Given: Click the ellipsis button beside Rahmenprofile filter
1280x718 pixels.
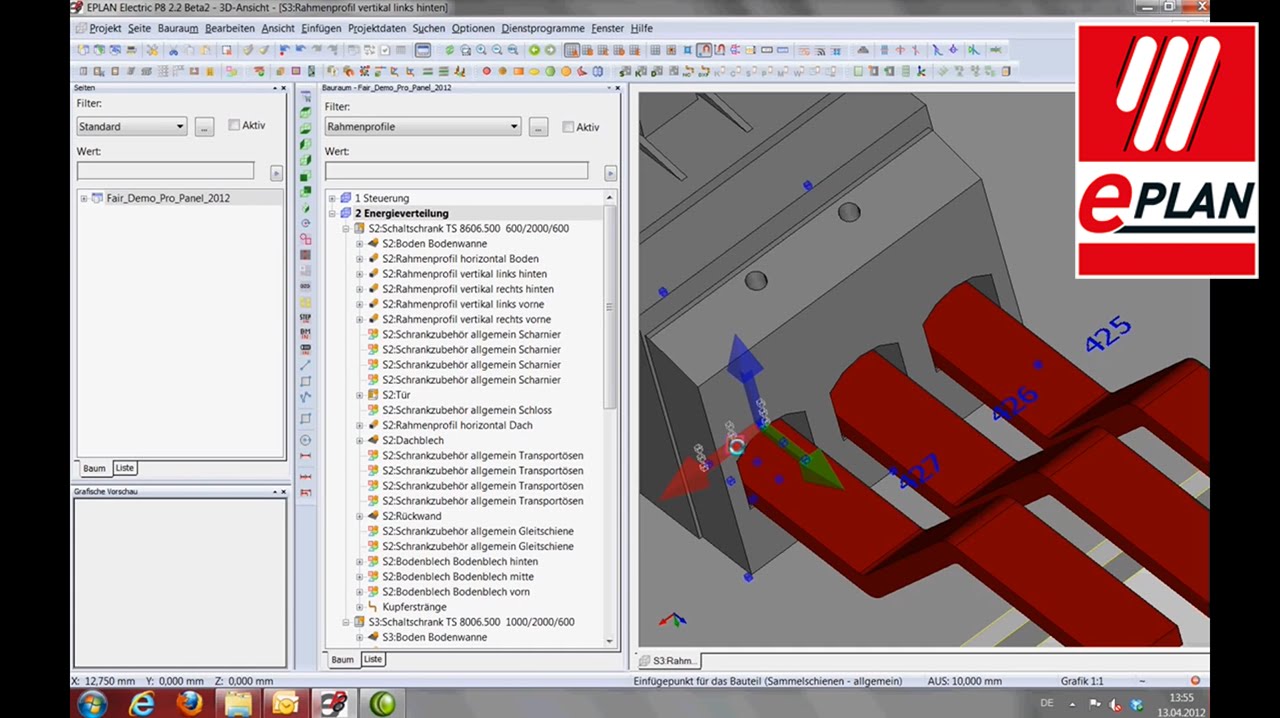Looking at the screenshot, I should [538, 127].
